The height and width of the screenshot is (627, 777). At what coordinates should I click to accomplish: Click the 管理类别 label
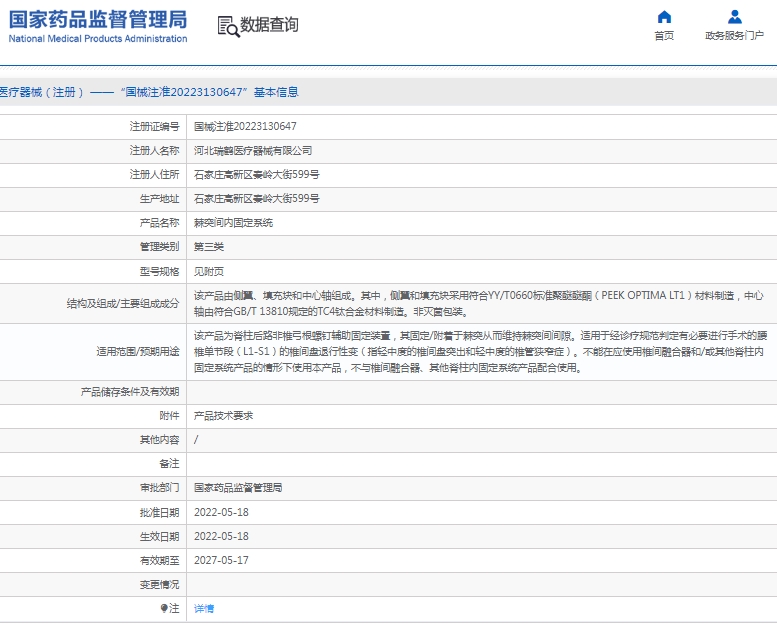point(160,247)
